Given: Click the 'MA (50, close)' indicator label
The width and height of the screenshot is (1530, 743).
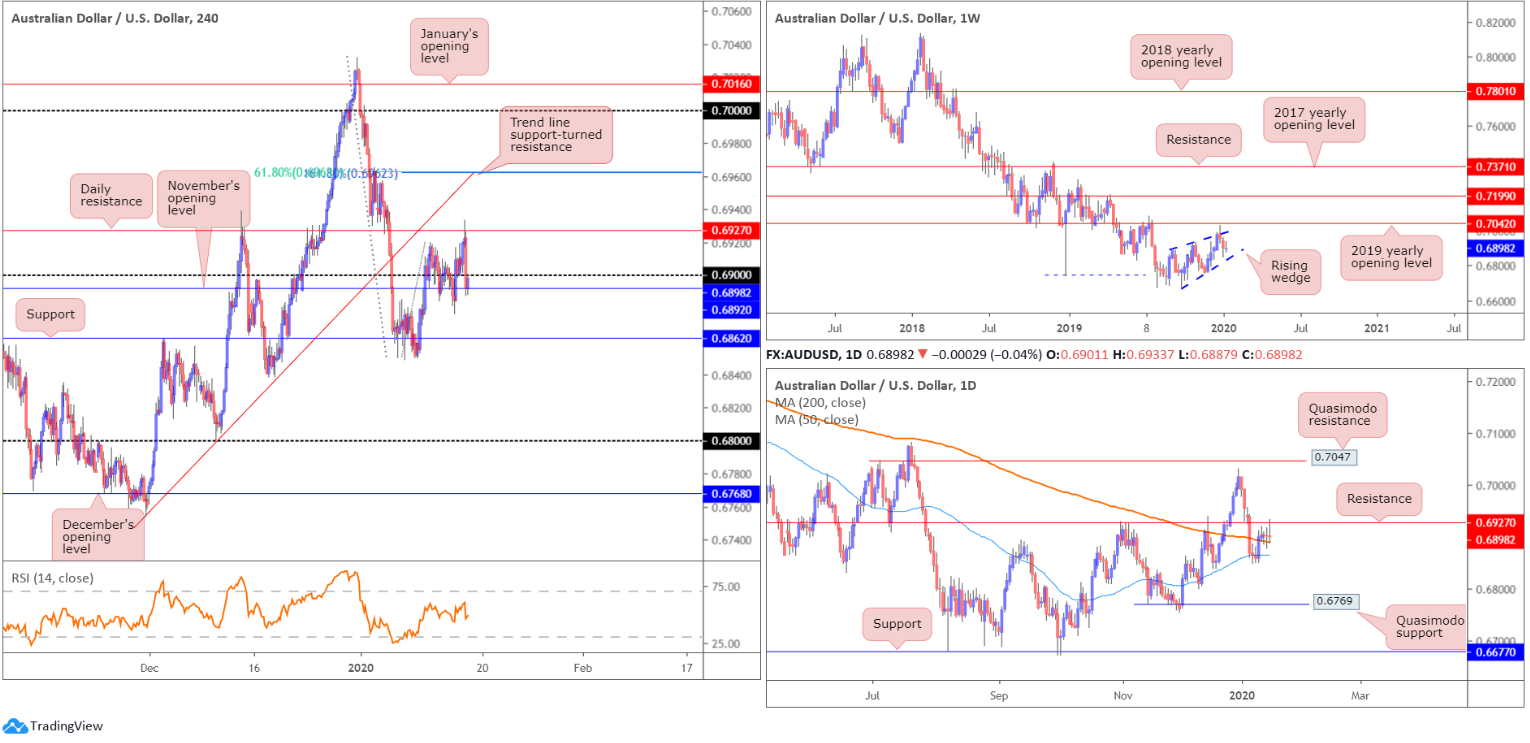Looking at the screenshot, I should 817,420.
